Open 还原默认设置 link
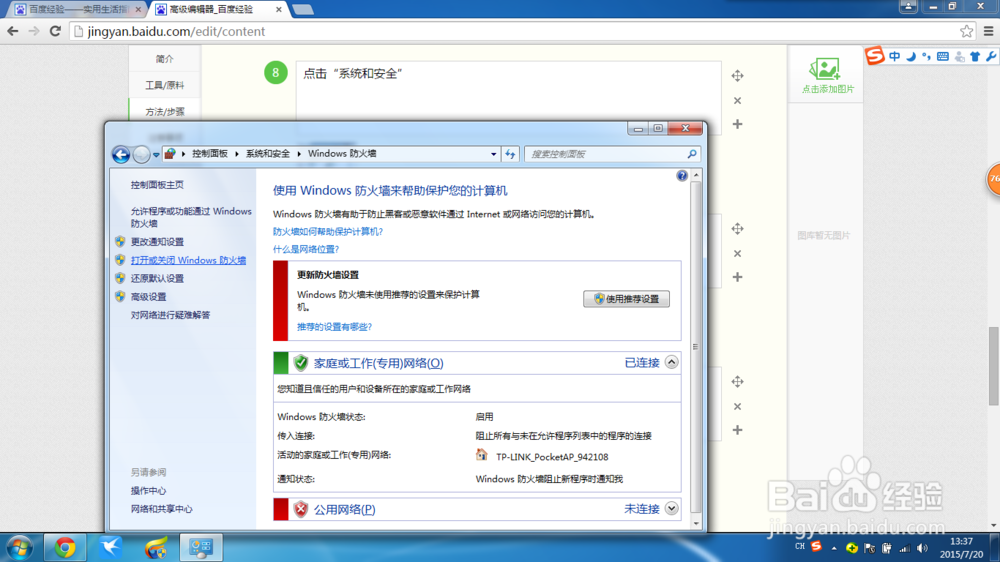Viewport: 1000px width, 562px height. 157,278
